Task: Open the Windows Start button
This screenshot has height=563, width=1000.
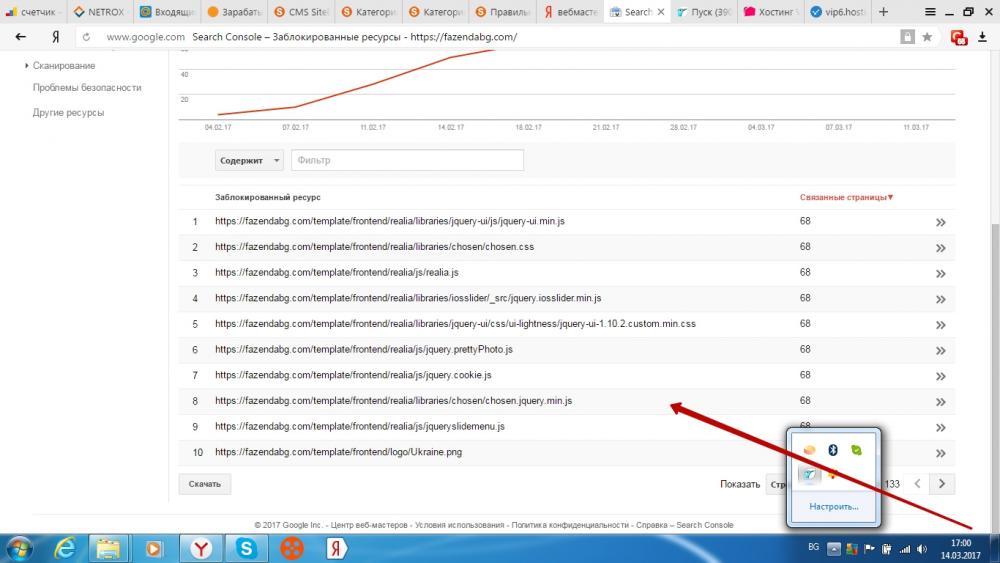Action: (x=18, y=548)
